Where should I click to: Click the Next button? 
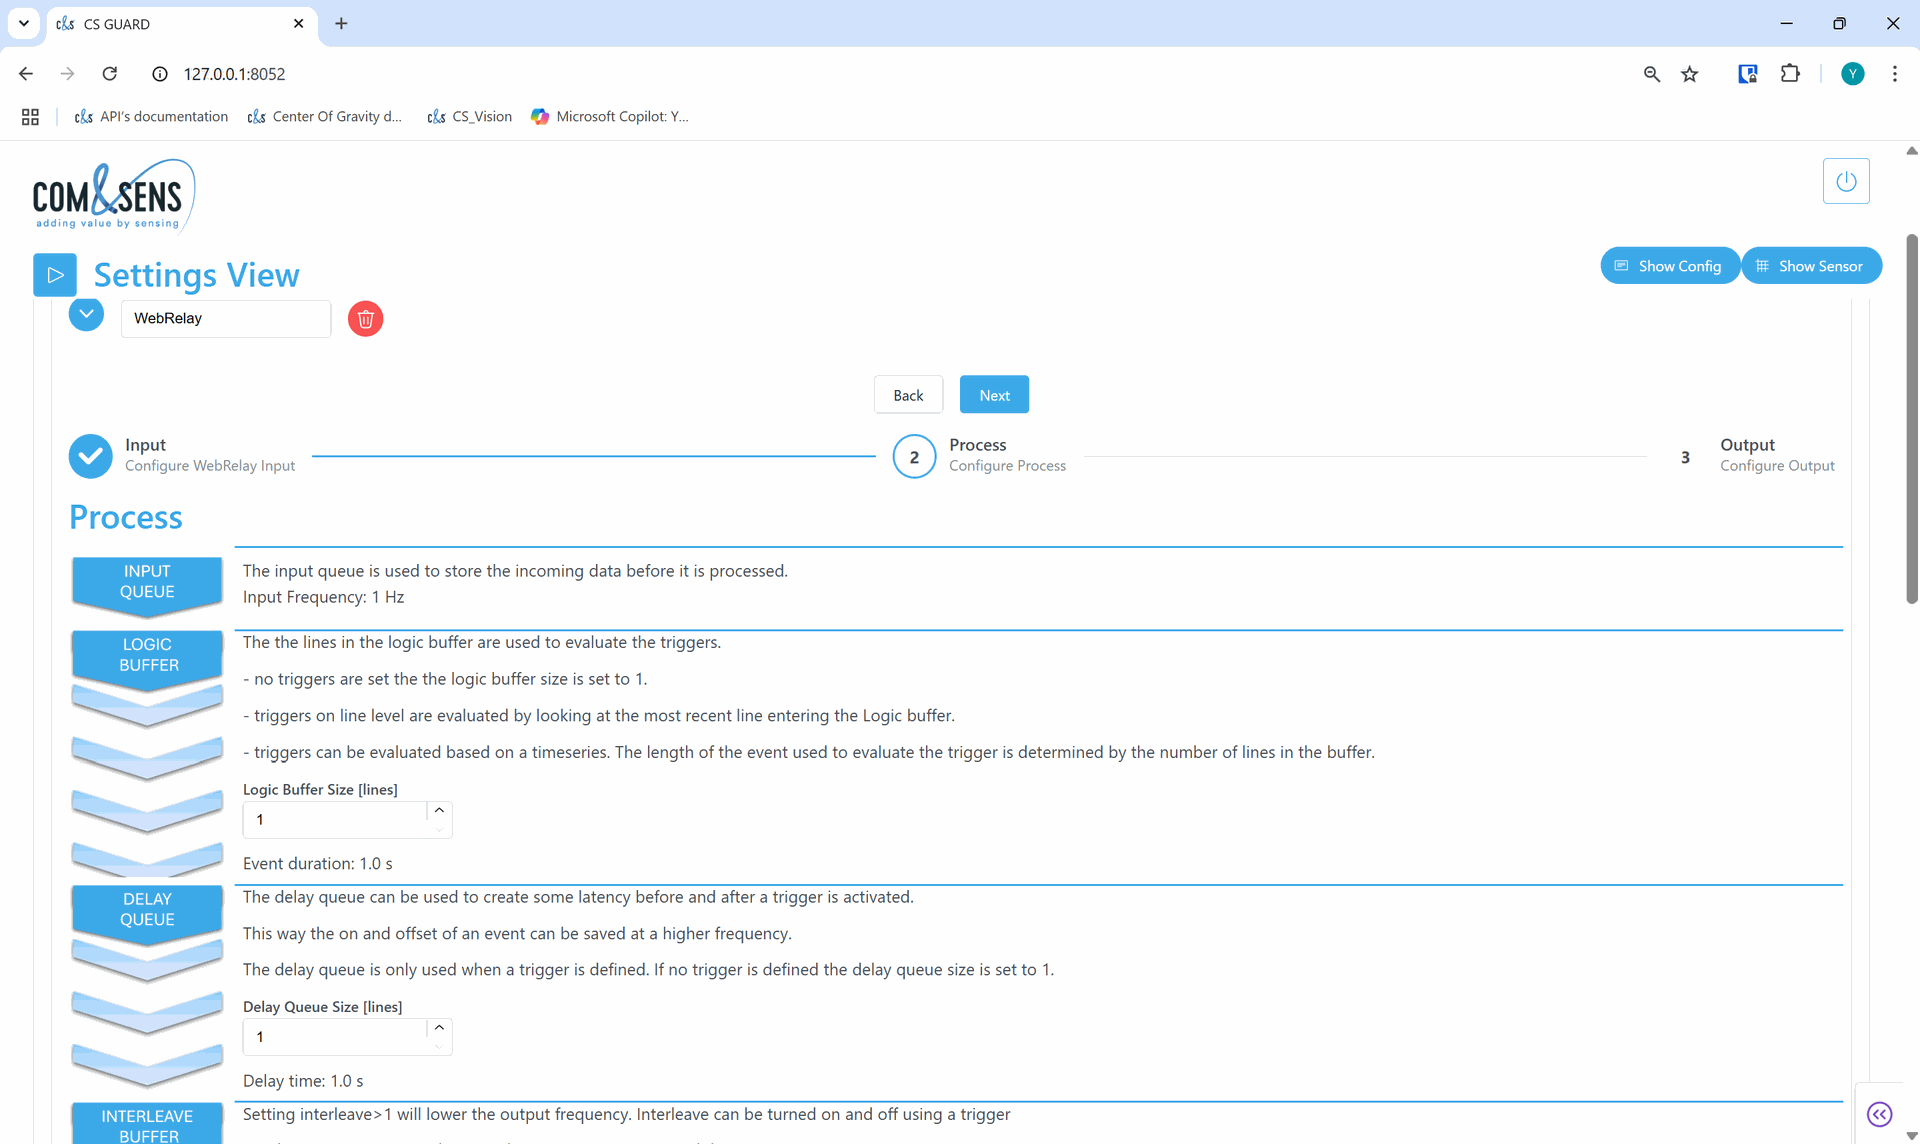993,395
